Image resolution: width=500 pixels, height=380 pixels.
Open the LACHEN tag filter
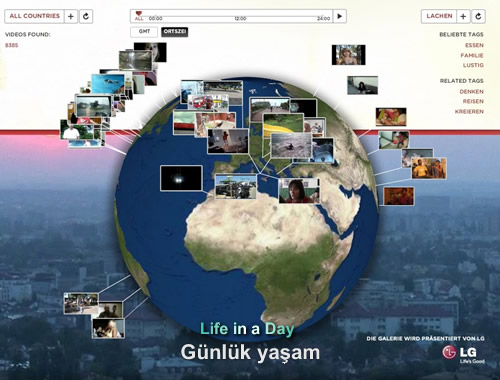click(439, 16)
